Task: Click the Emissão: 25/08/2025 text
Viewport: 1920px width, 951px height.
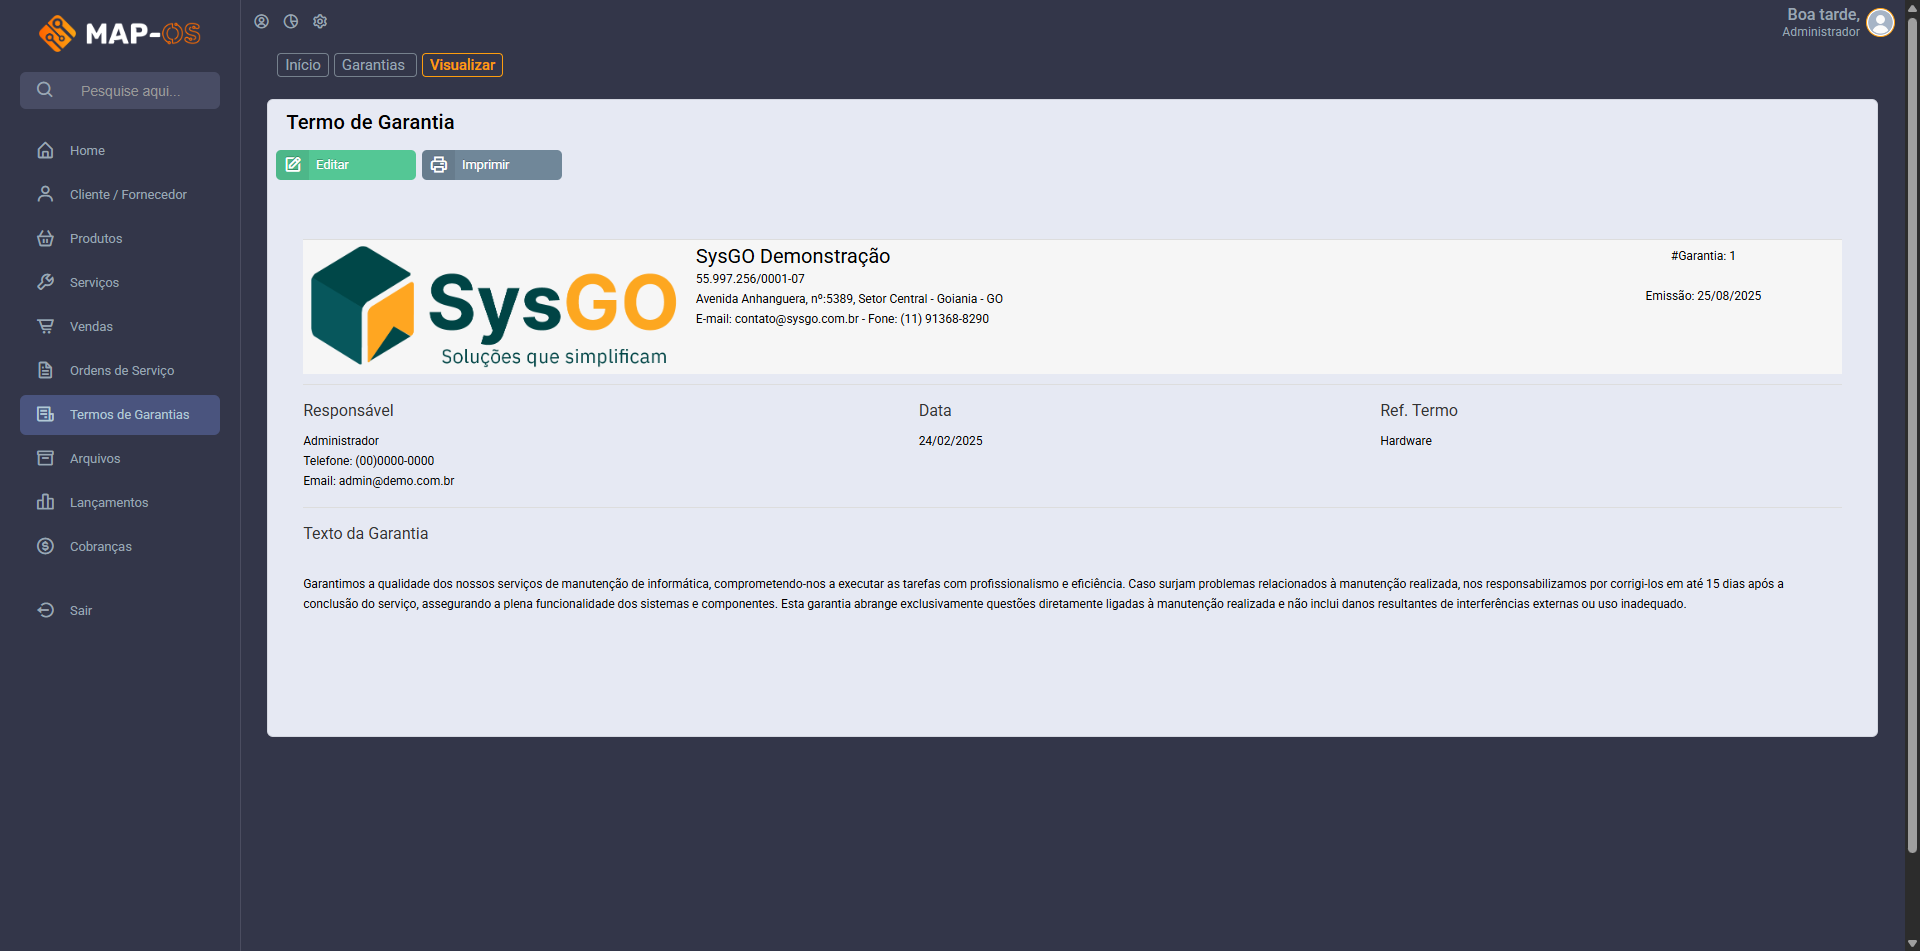Action: pos(1703,296)
